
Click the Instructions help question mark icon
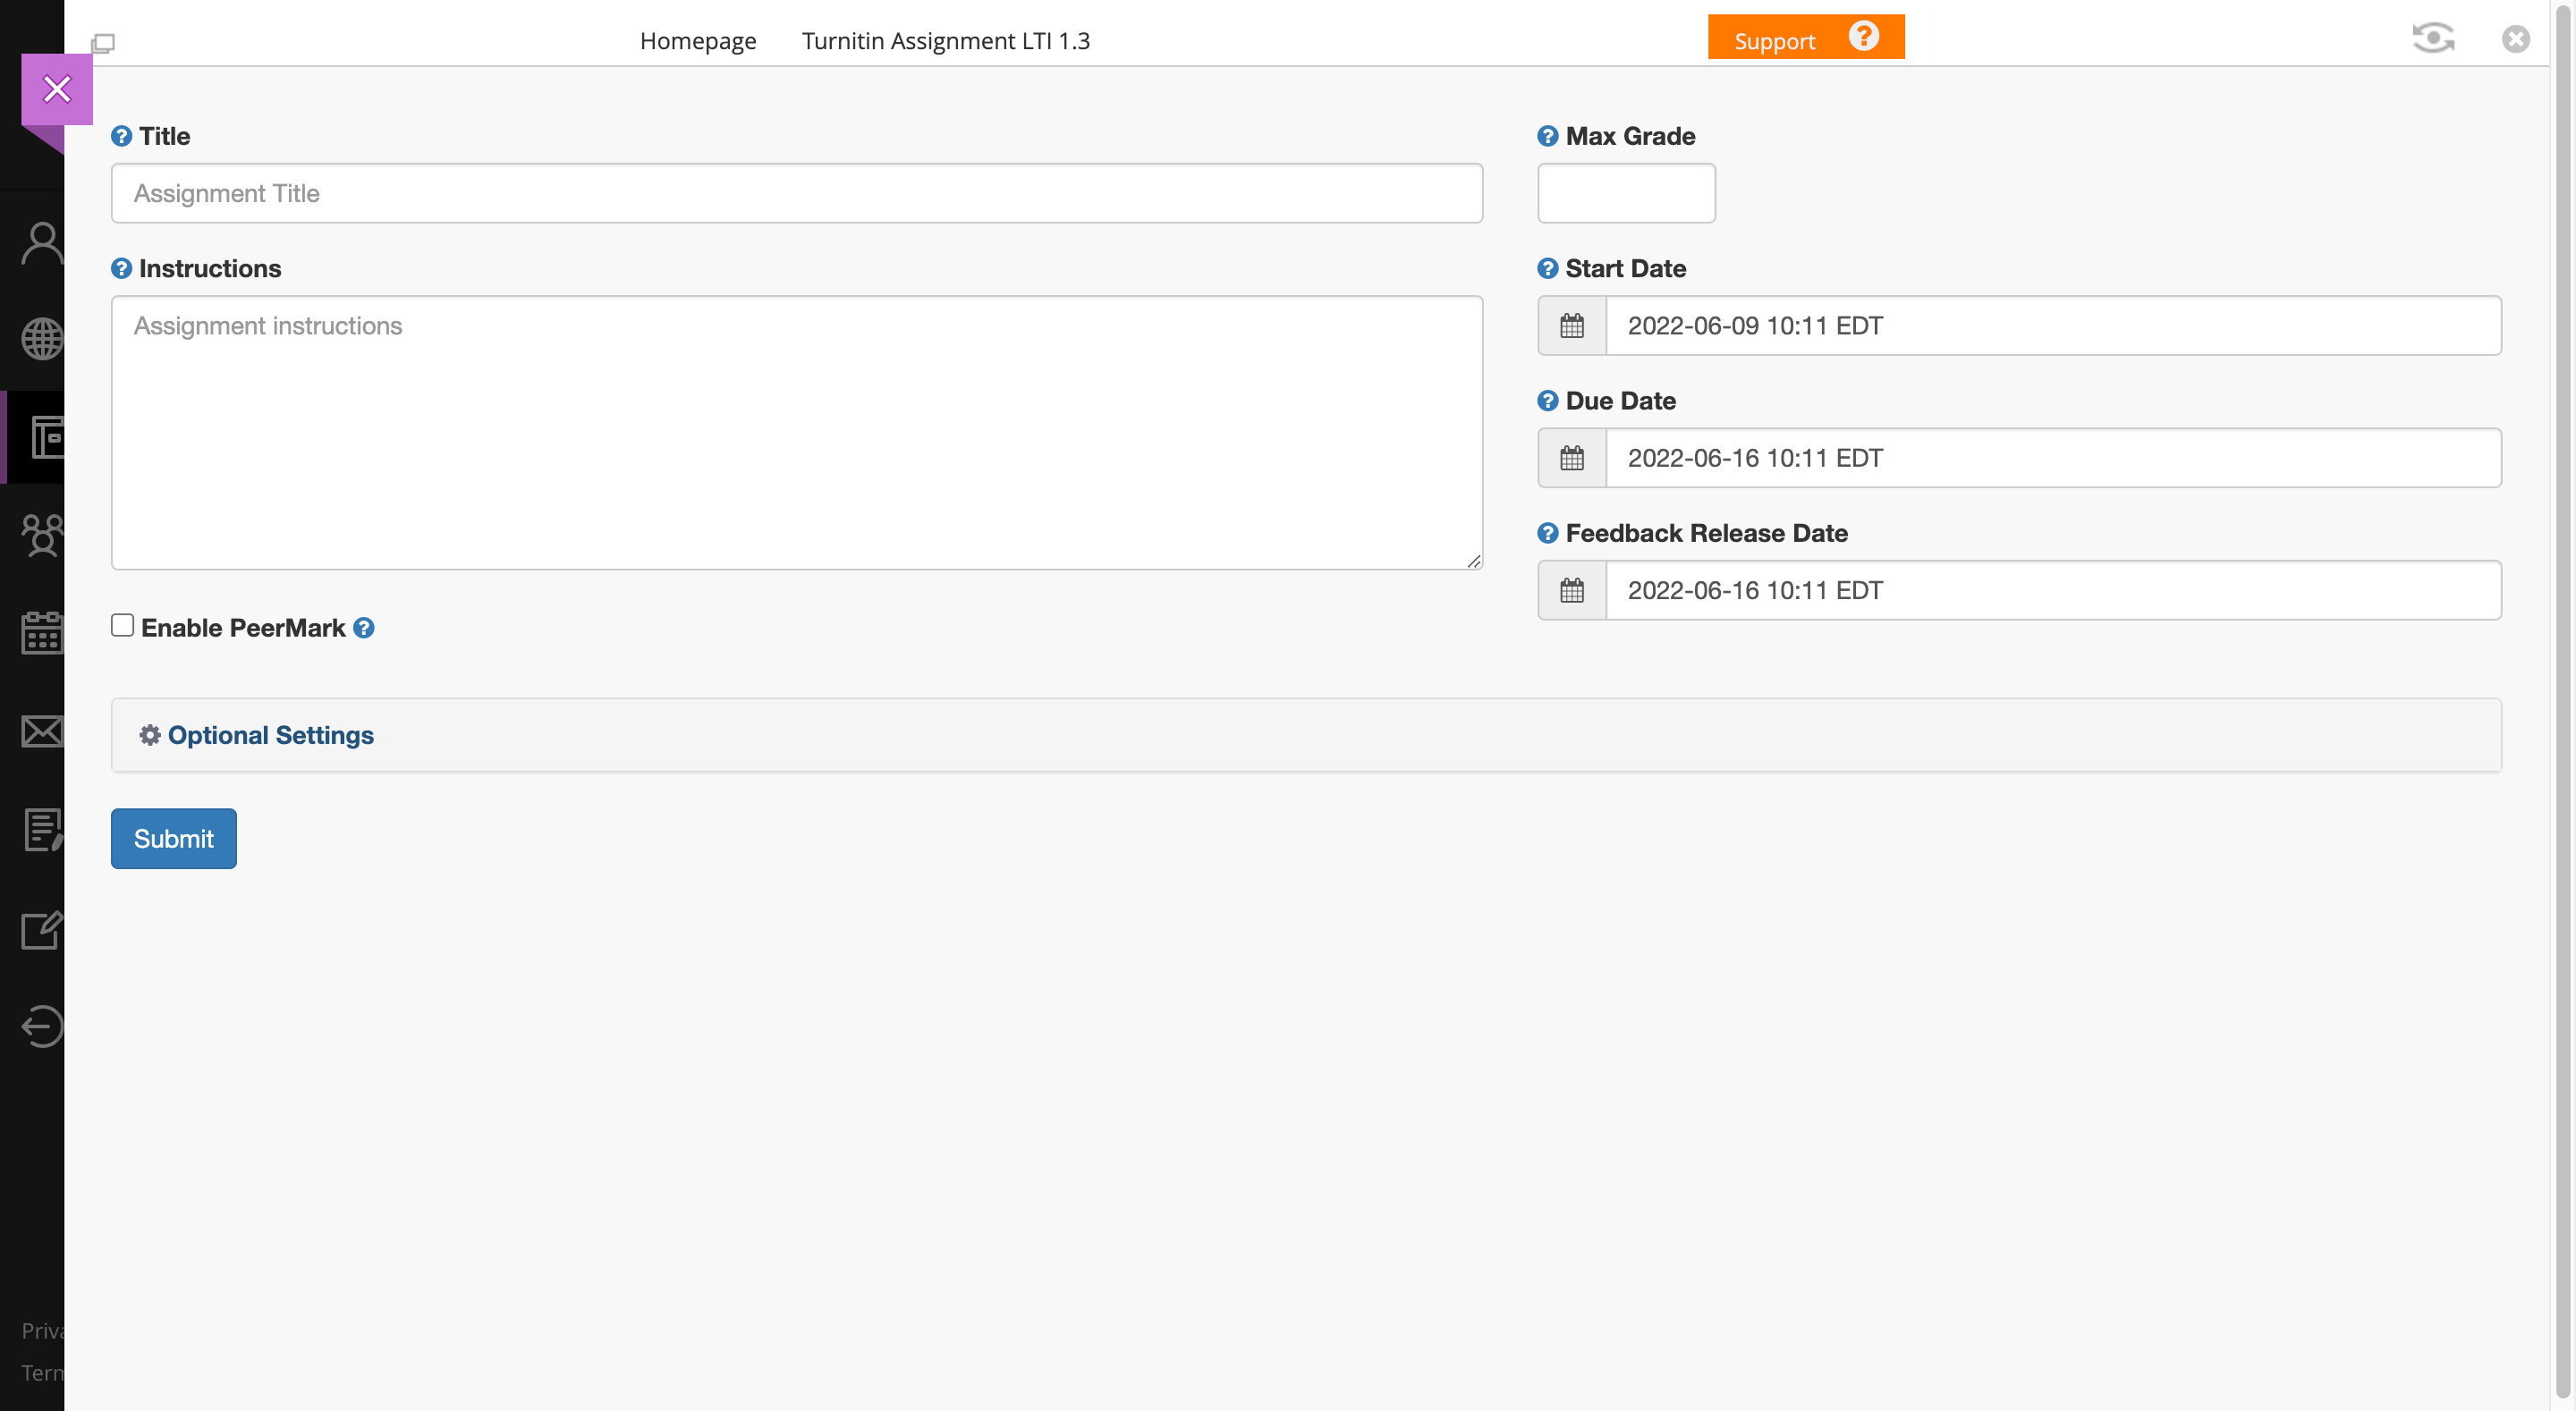click(121, 268)
